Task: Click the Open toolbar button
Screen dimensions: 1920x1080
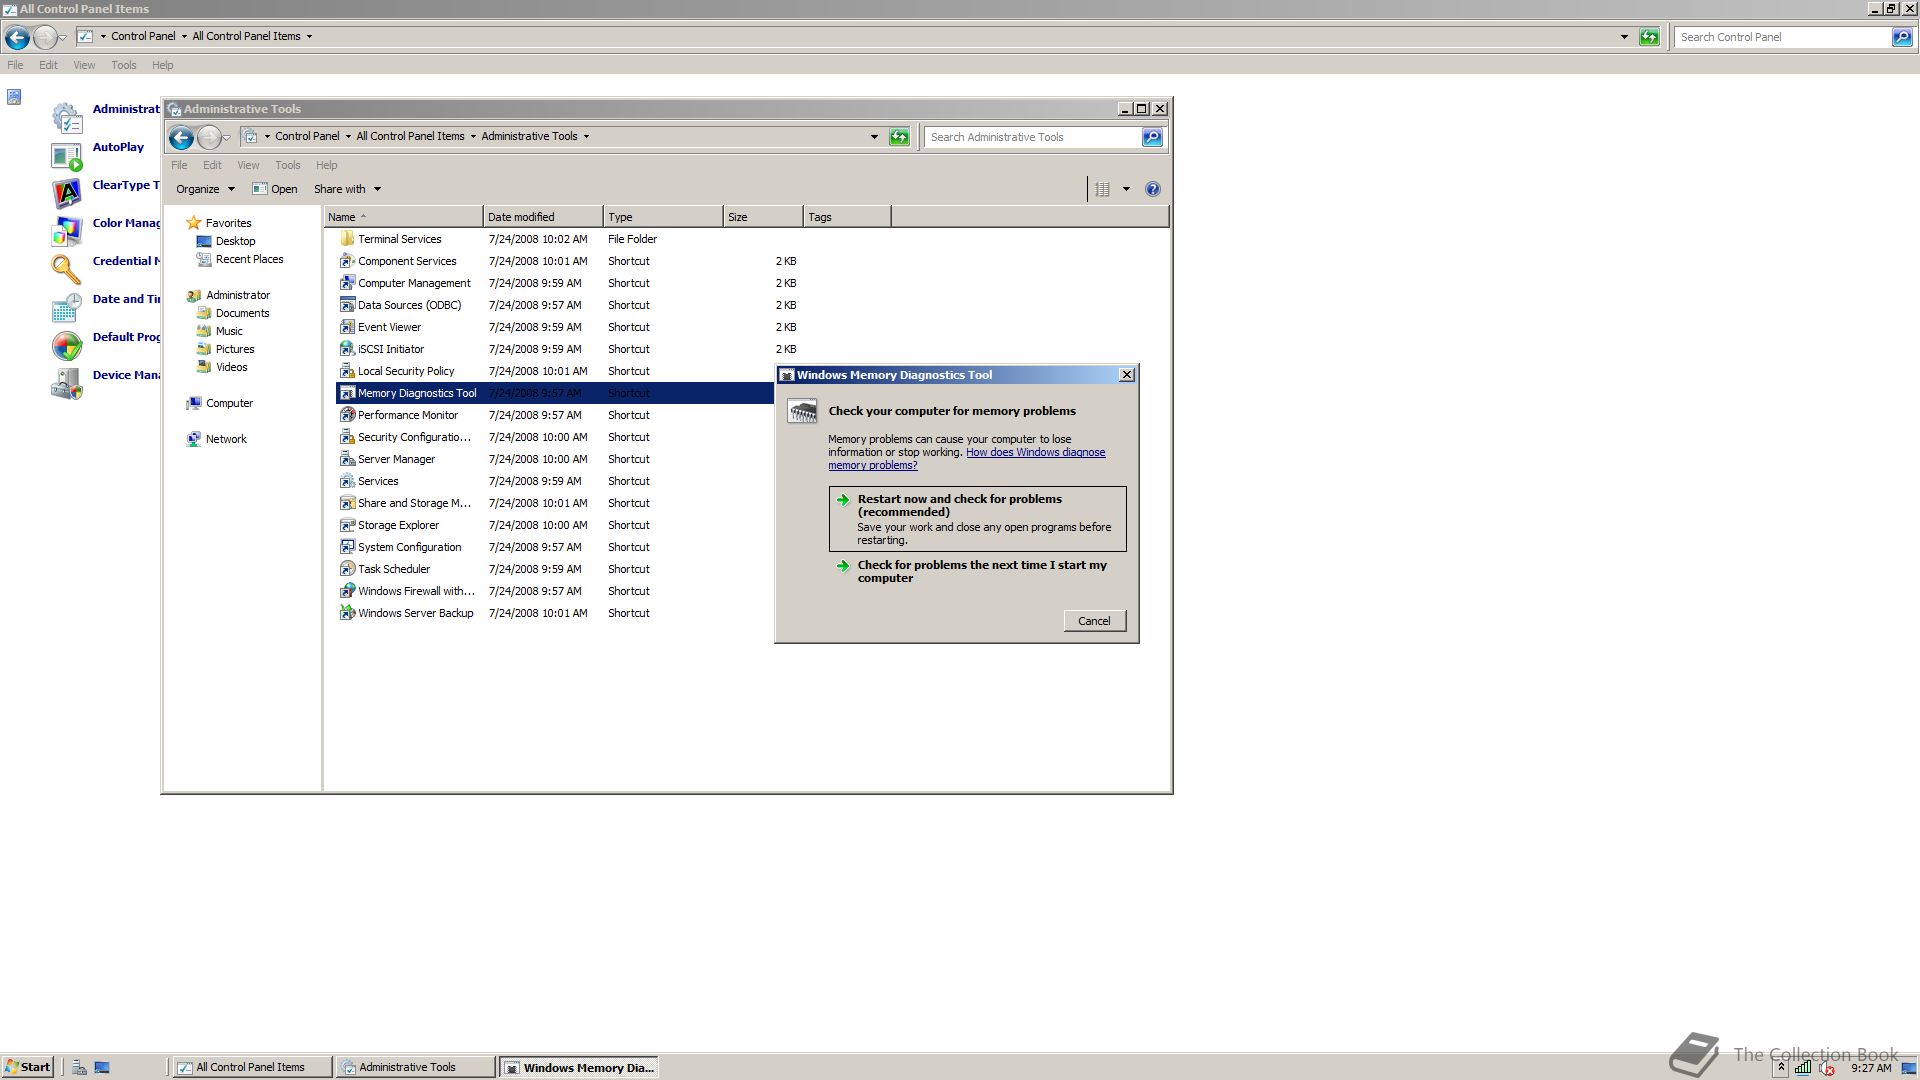Action: [275, 189]
